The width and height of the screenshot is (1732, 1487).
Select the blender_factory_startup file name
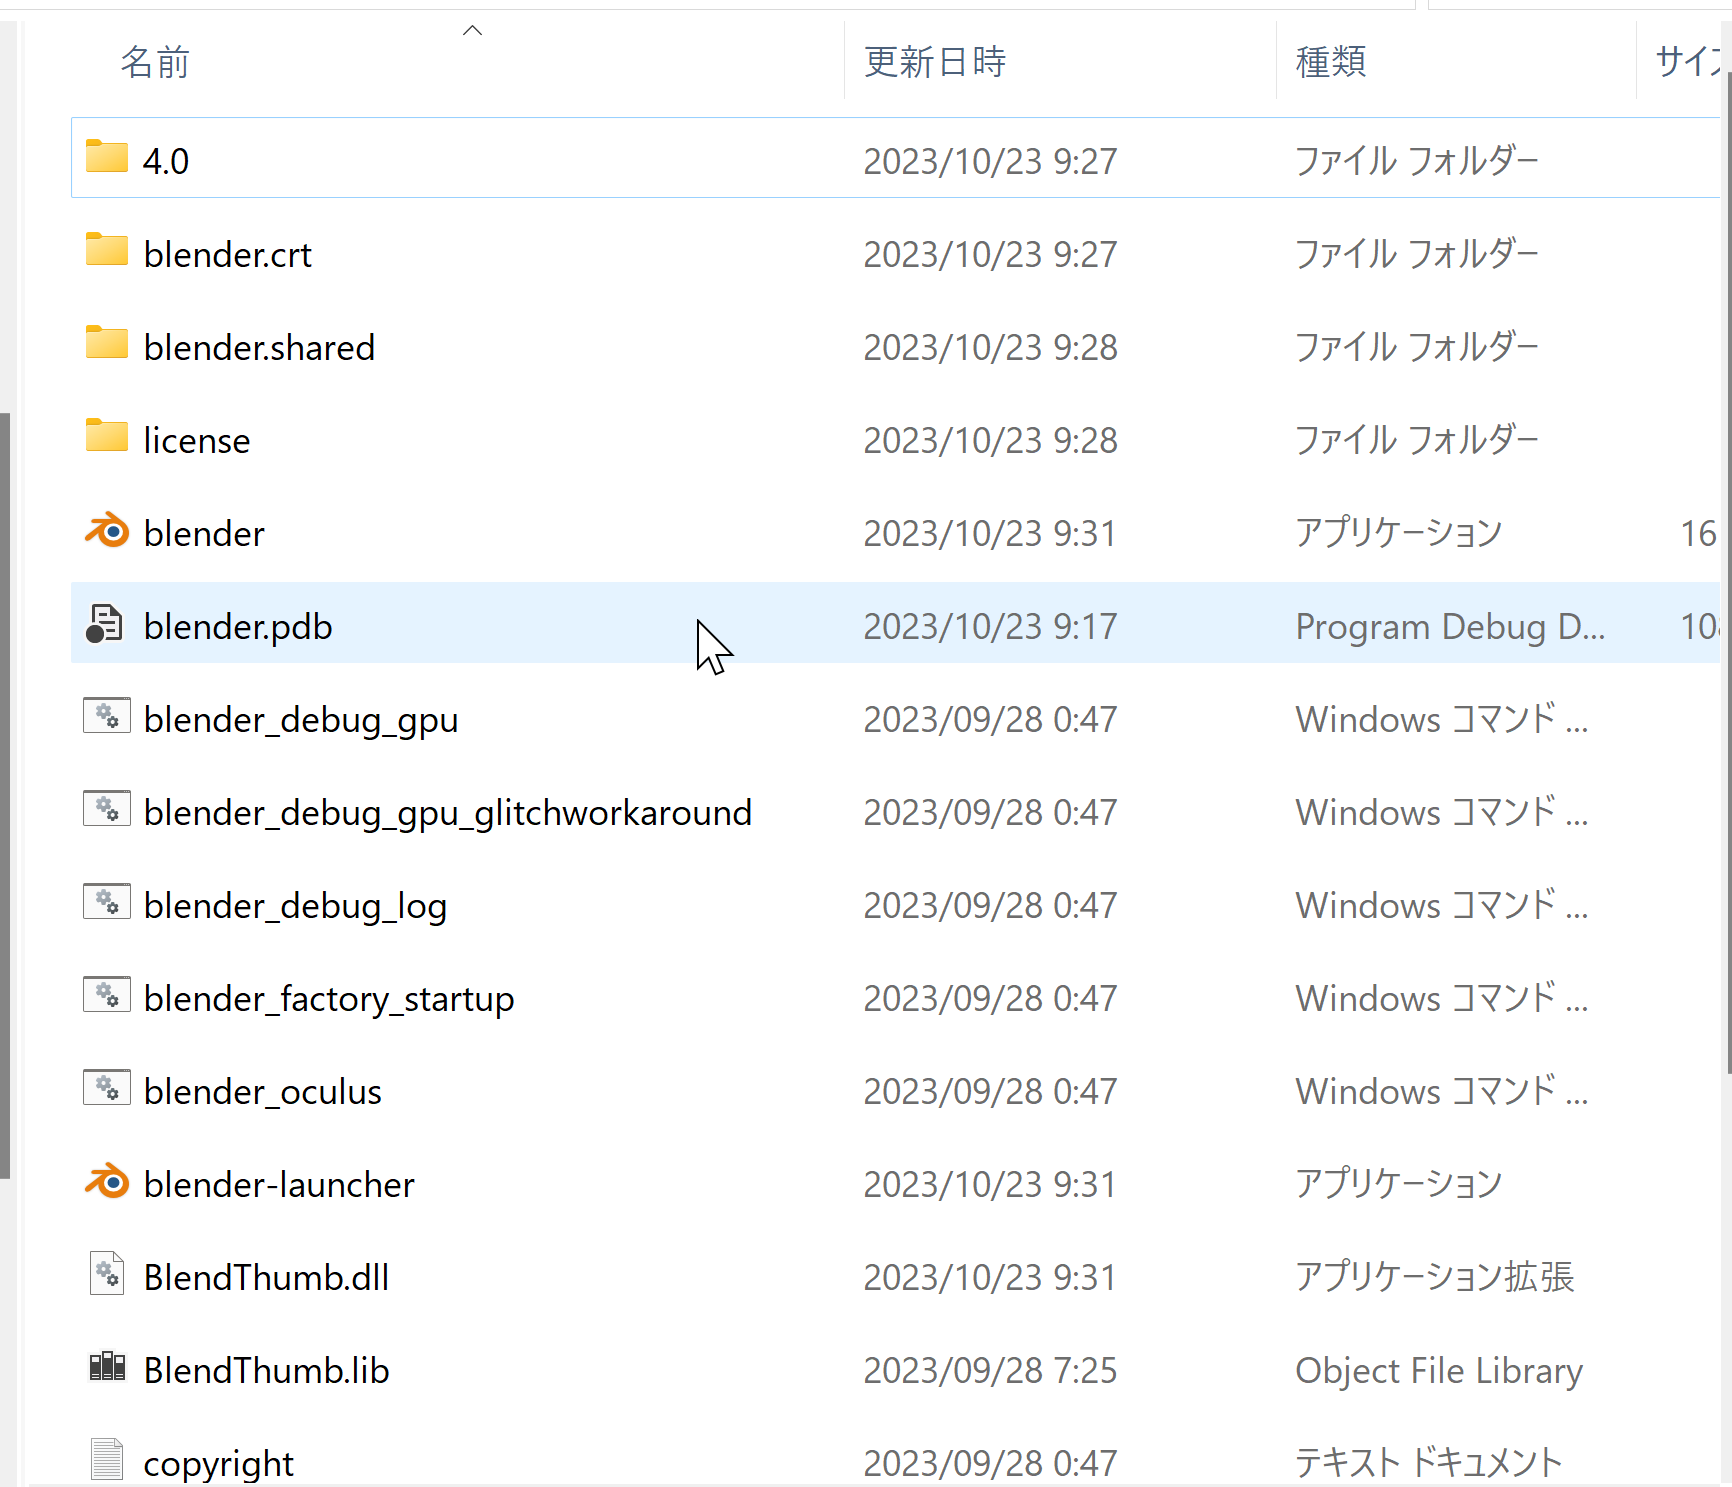pyautogui.click(x=329, y=998)
